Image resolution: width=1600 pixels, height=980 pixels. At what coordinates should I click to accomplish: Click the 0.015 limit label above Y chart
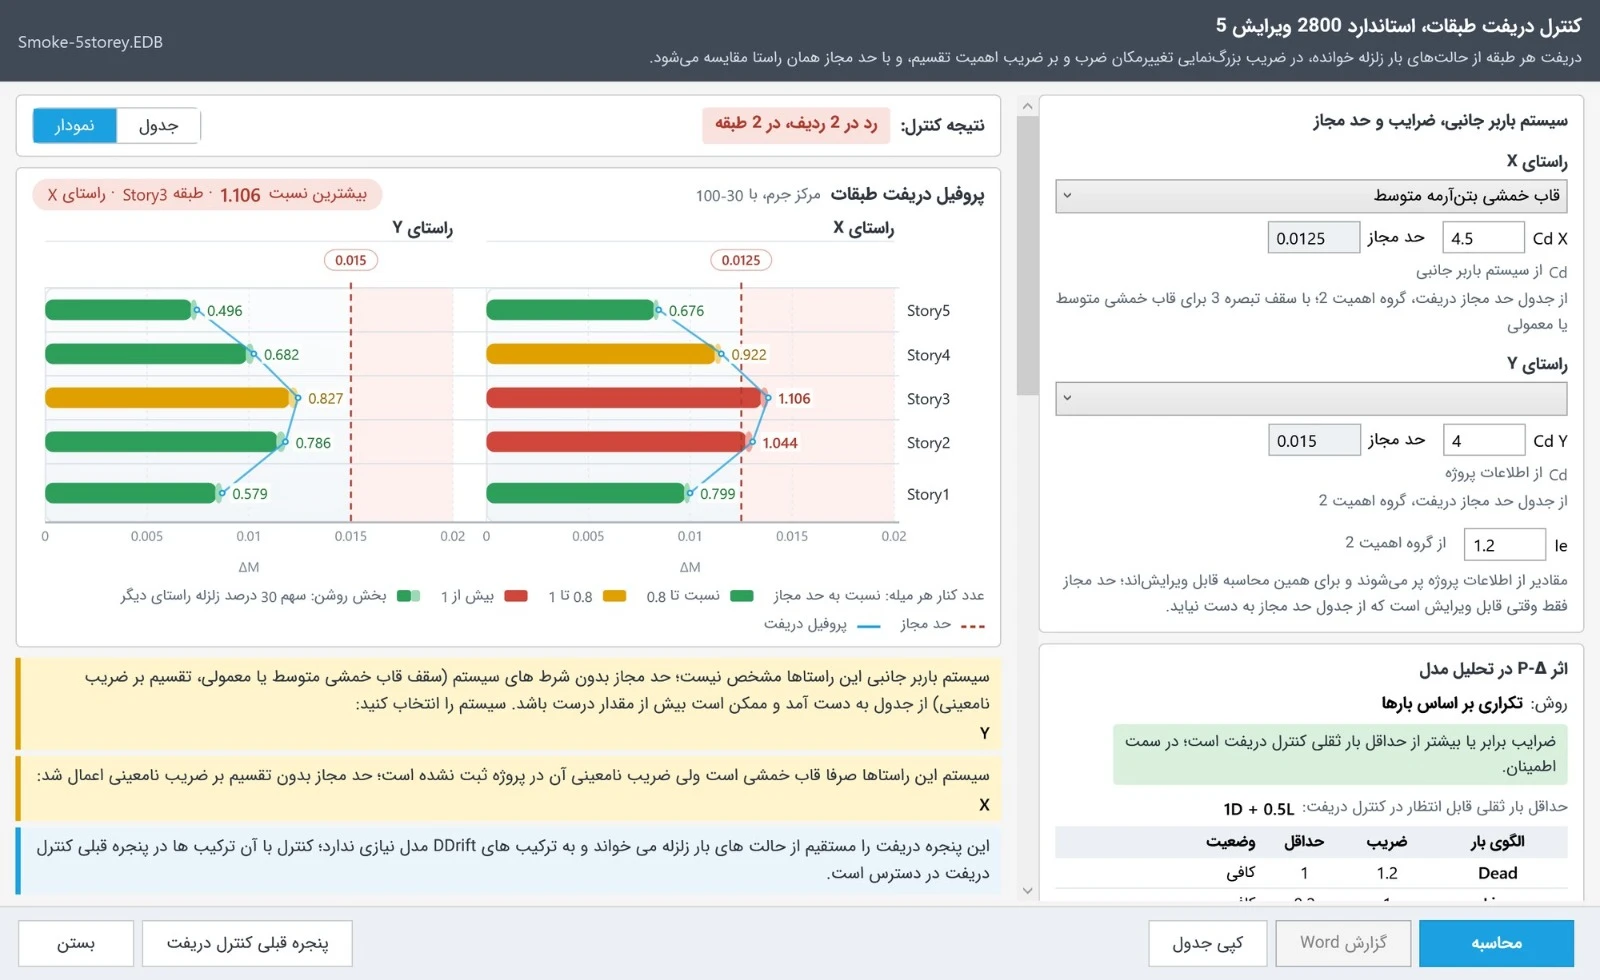[x=351, y=260]
